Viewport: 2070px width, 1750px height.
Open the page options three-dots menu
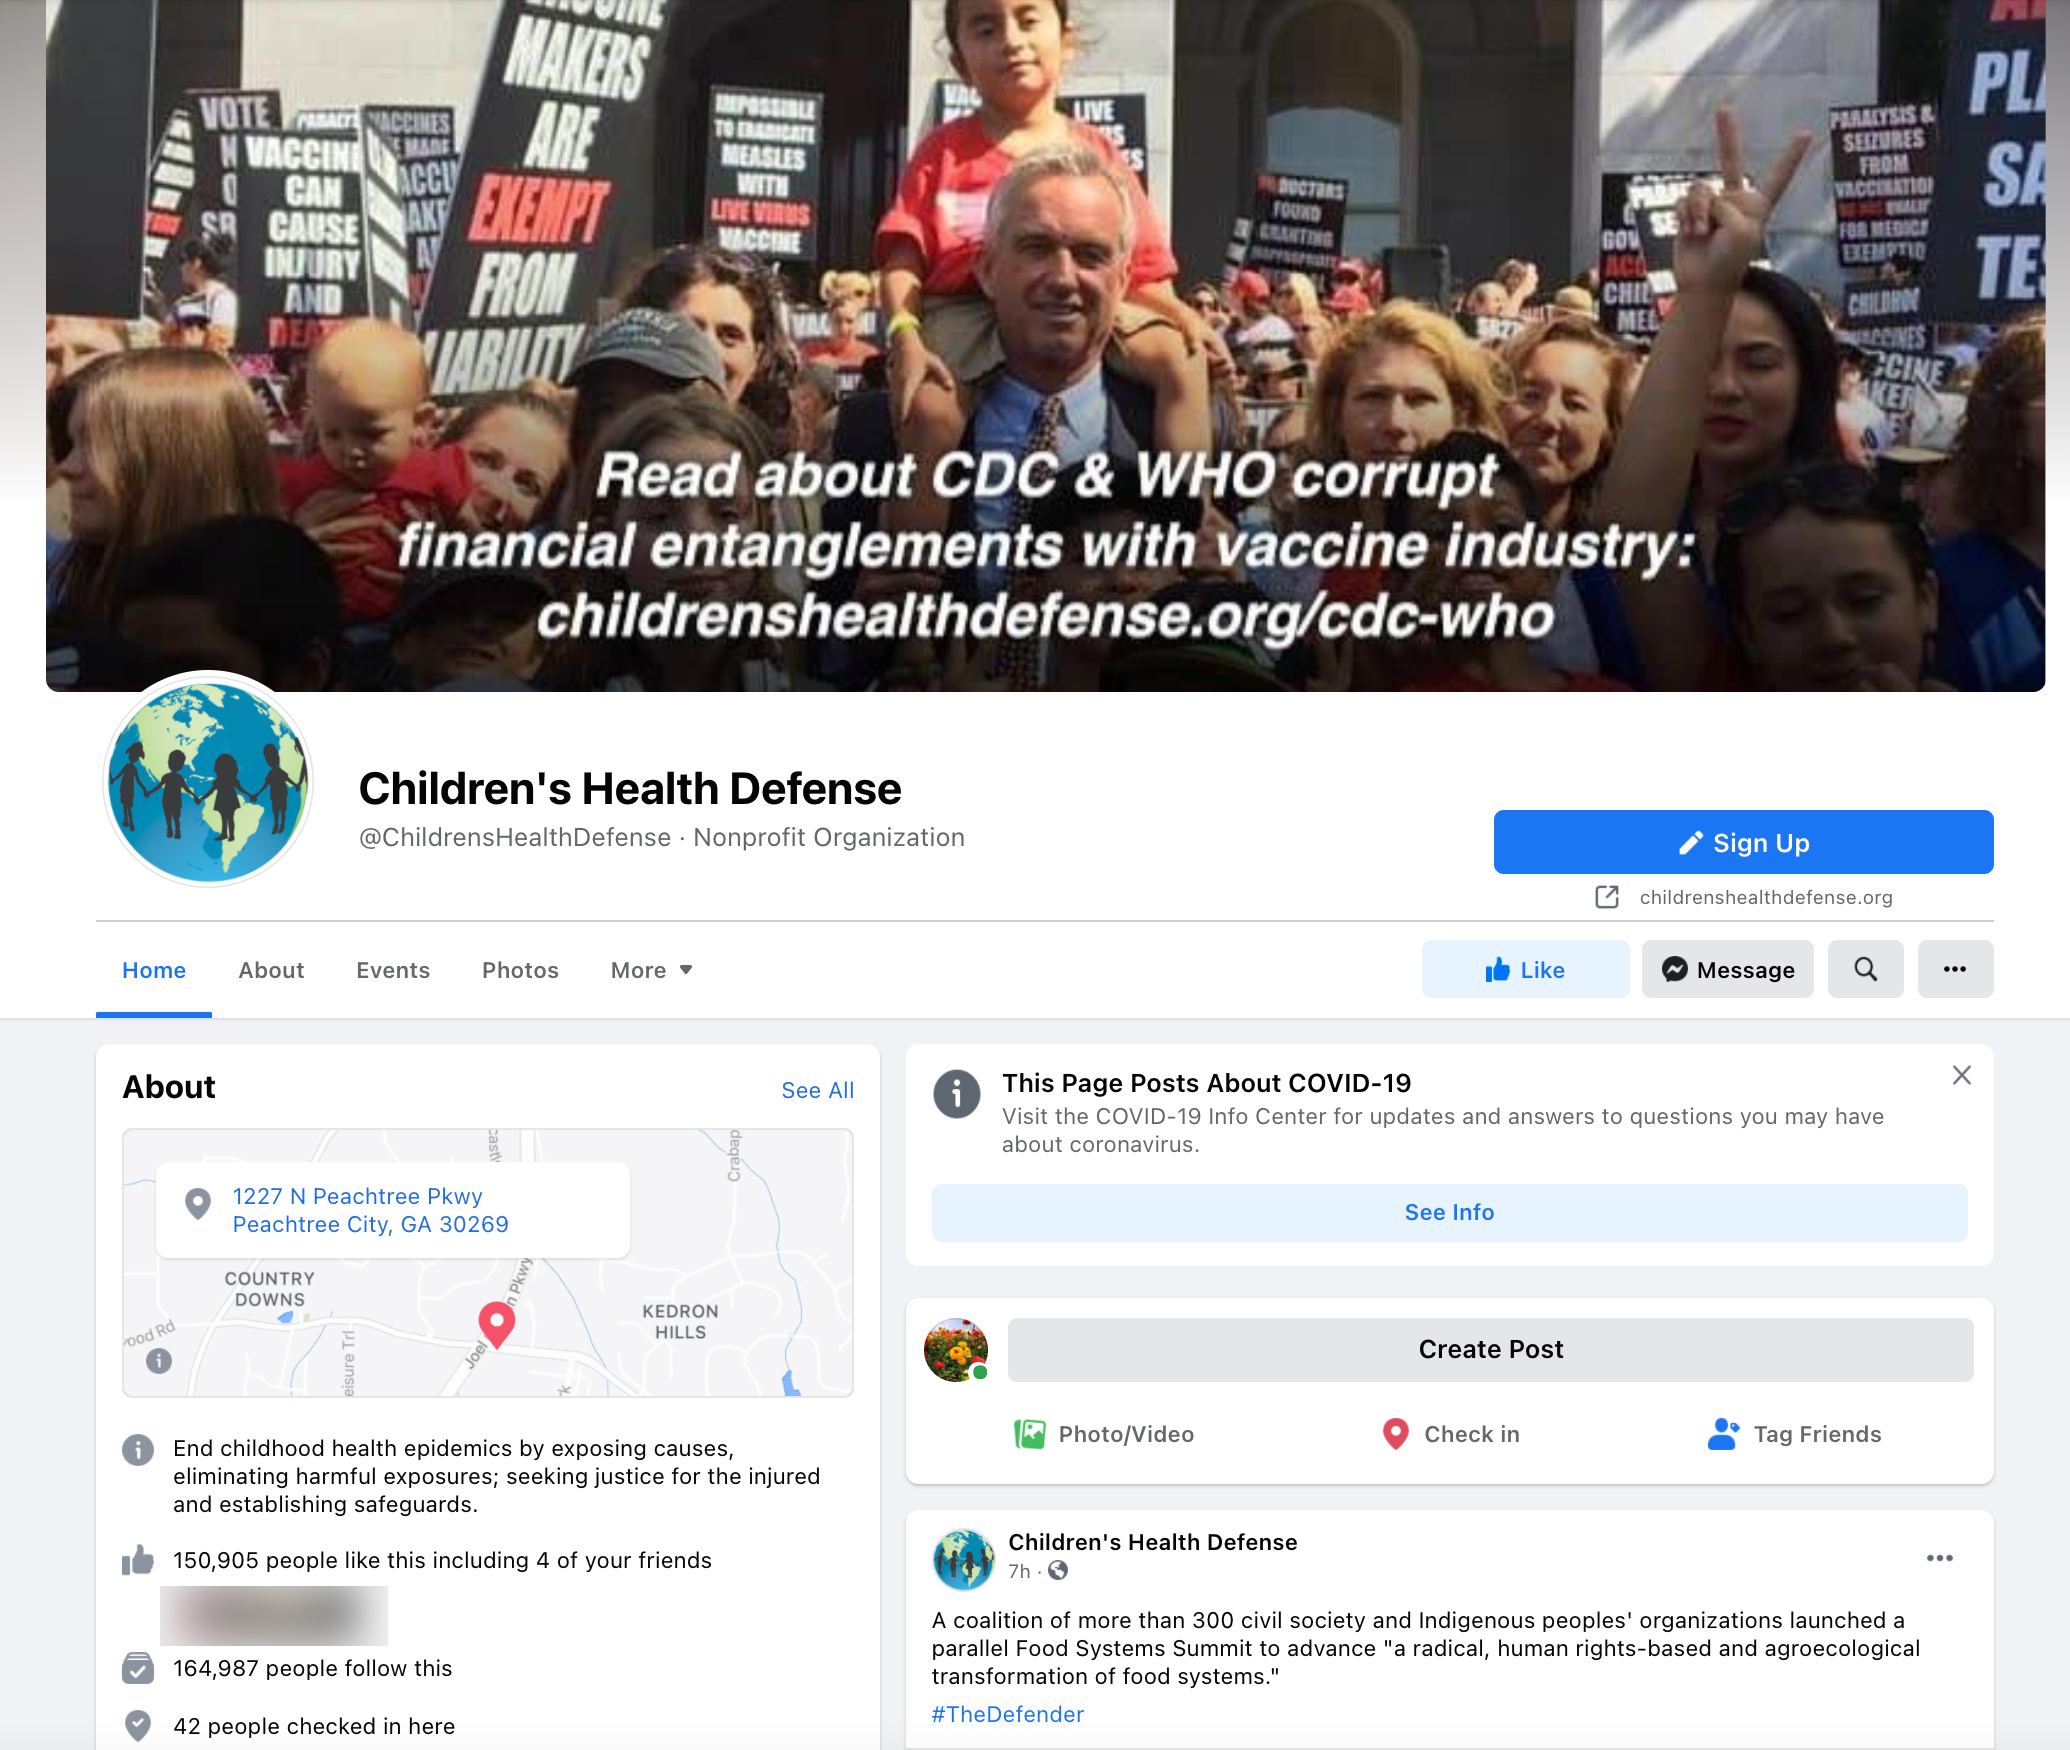click(x=1955, y=969)
